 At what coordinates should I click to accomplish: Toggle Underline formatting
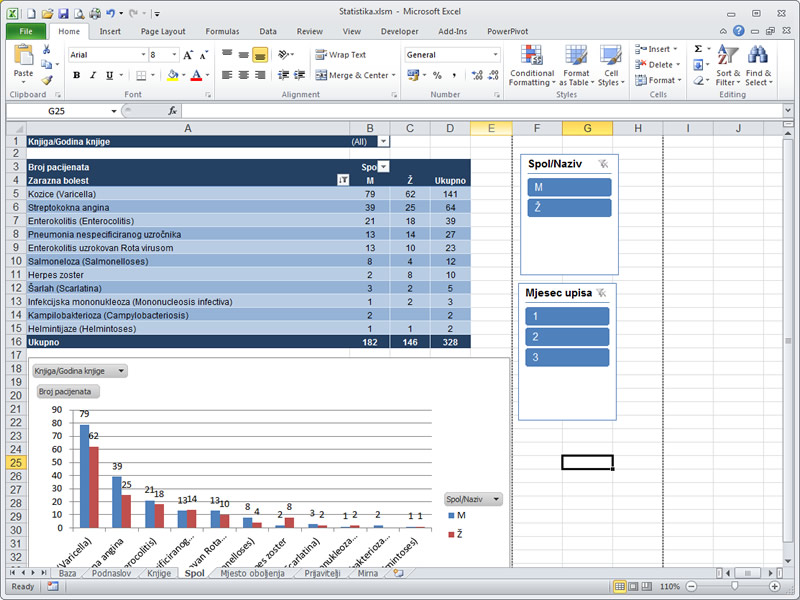(x=109, y=76)
